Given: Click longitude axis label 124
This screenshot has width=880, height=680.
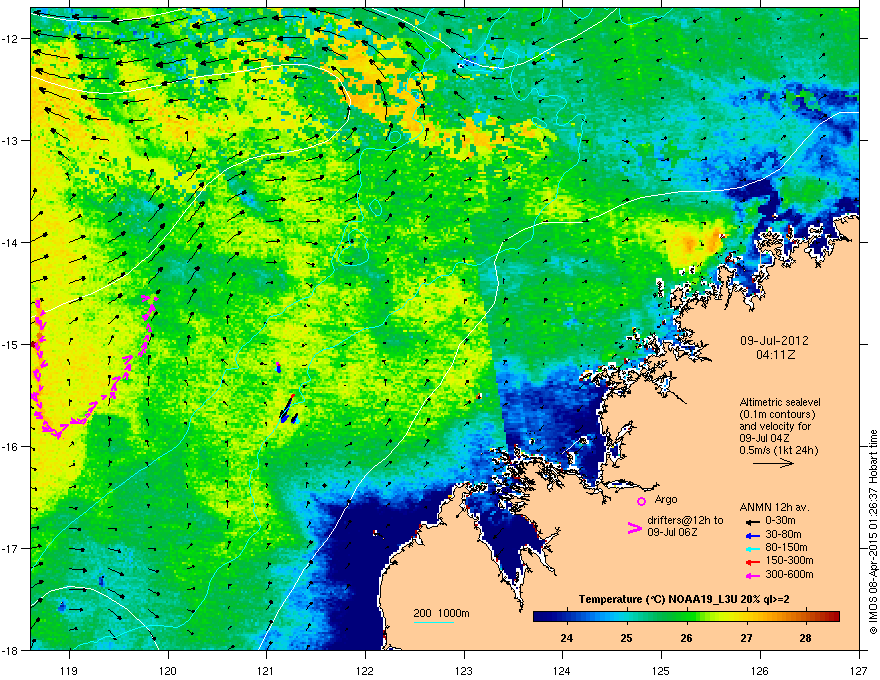Looking at the screenshot, I should click(x=562, y=670).
